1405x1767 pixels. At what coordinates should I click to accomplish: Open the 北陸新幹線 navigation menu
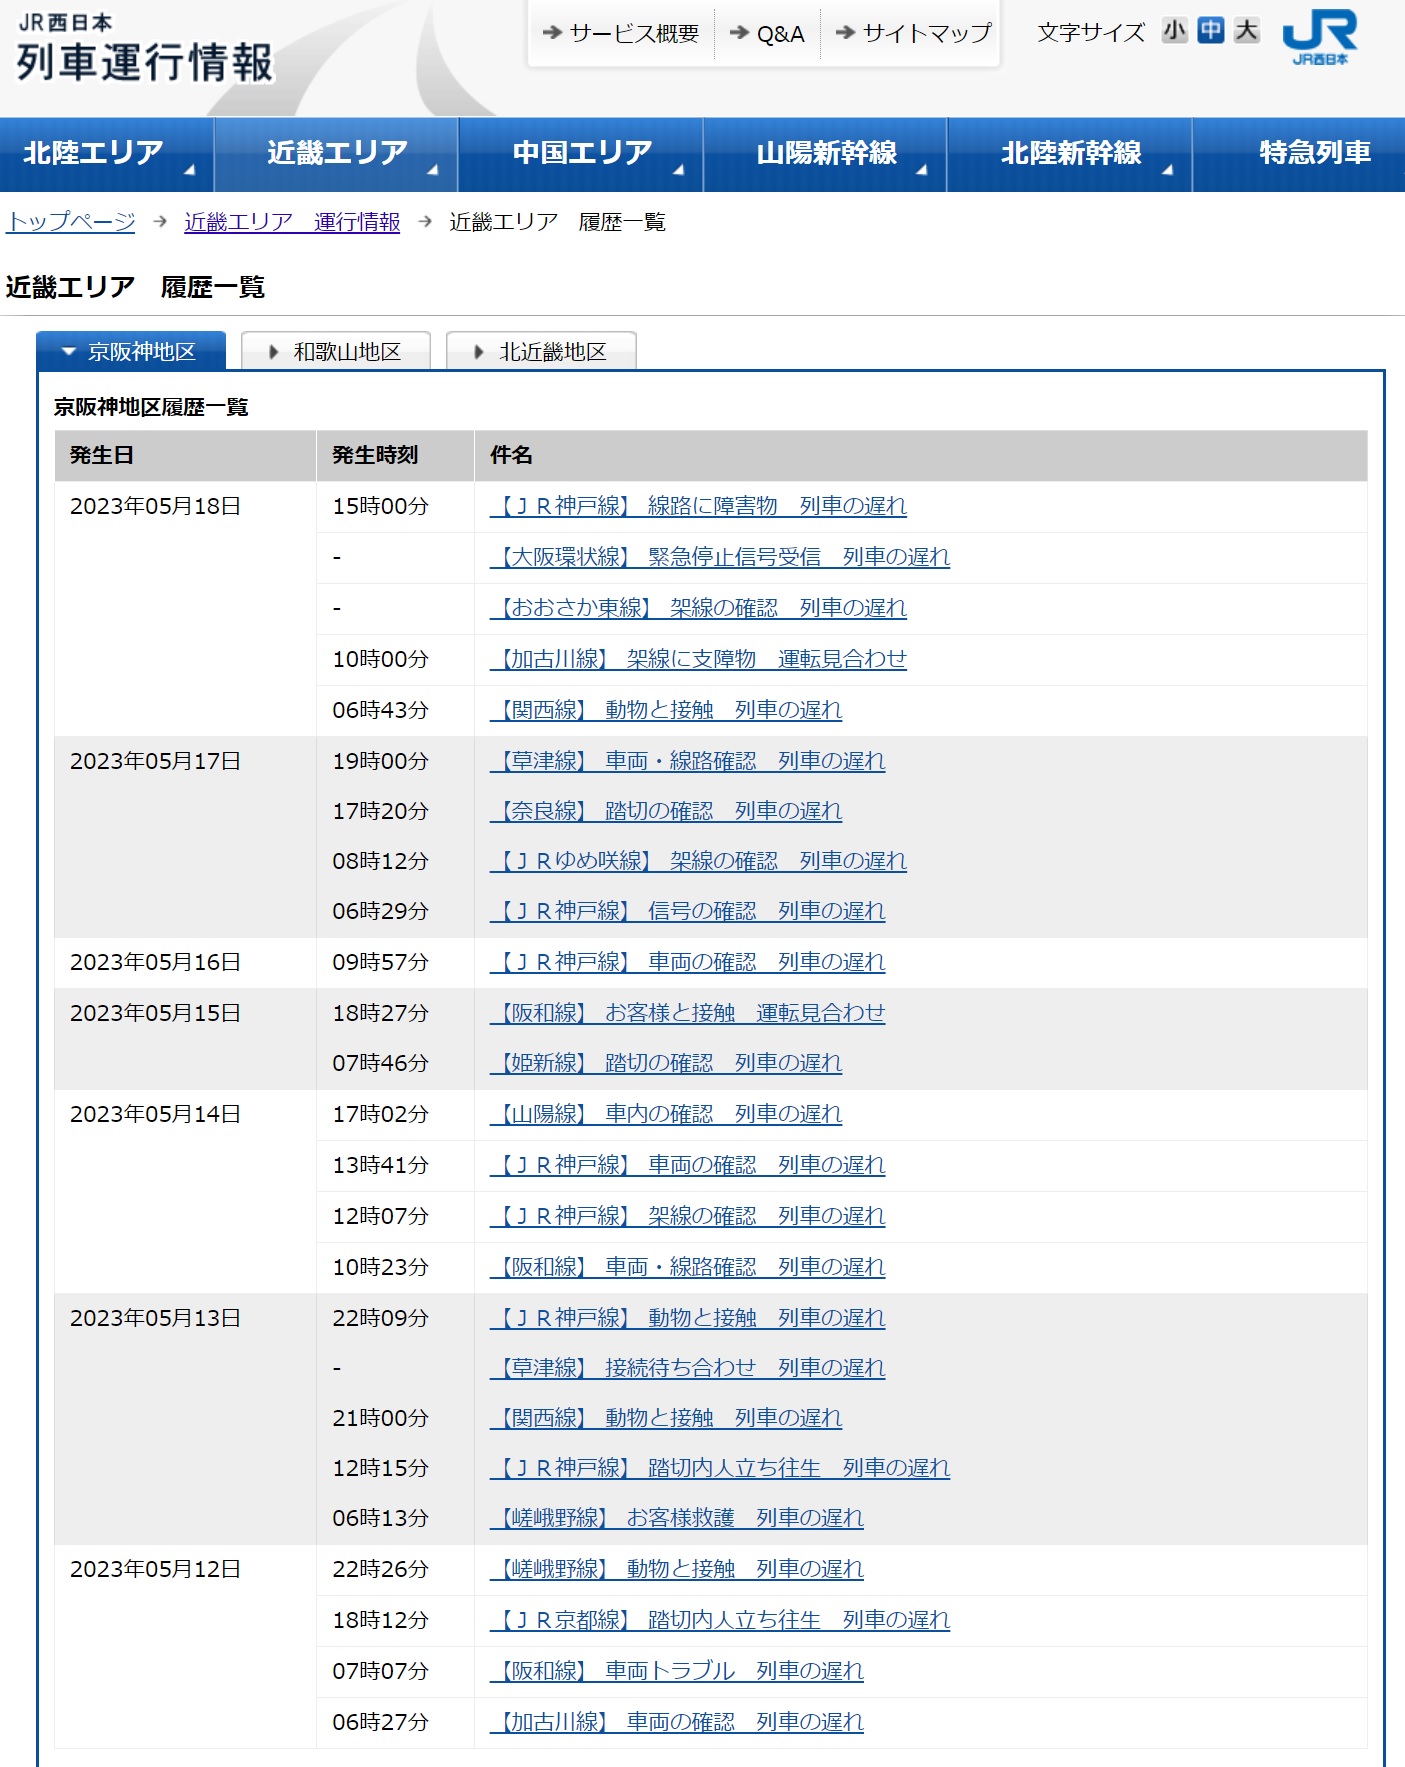pyautogui.click(x=1070, y=154)
